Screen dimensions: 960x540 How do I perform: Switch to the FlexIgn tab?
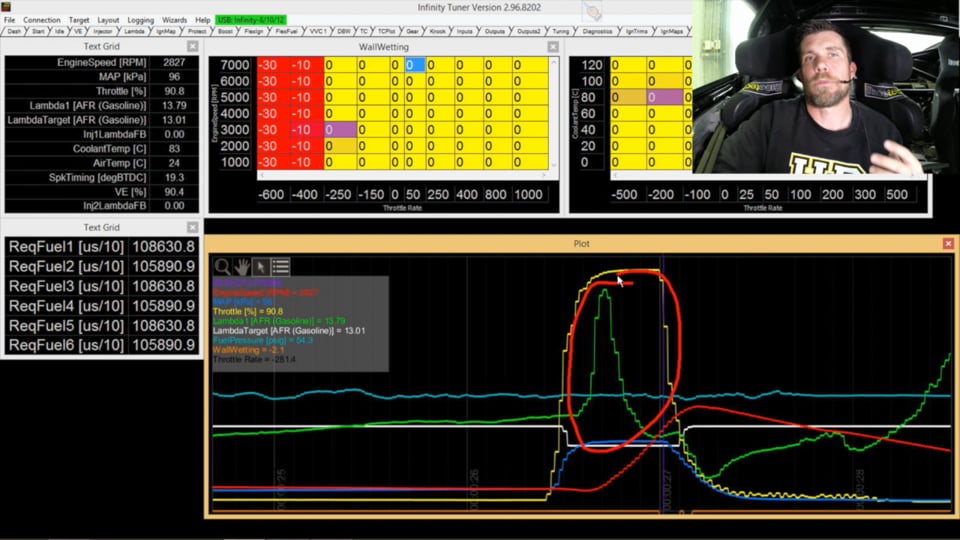[253, 31]
